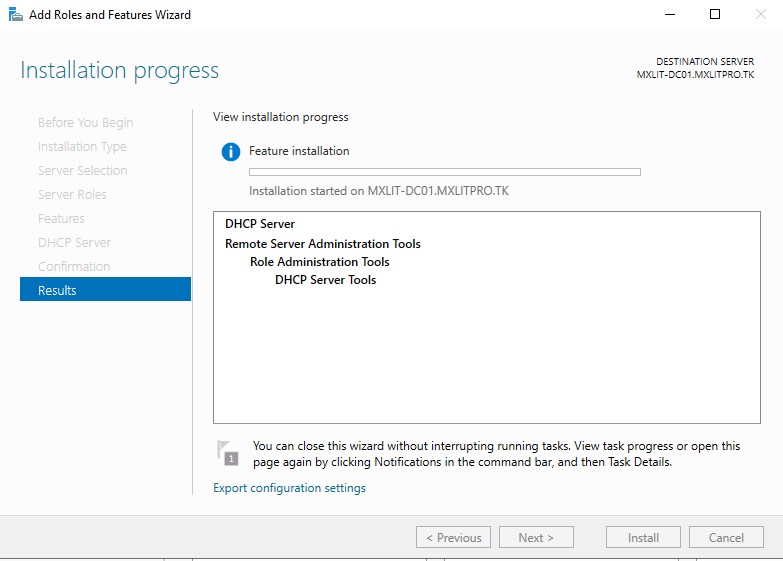This screenshot has height=561, width=783.
Task: Select Server Selection in sidebar
Action: coord(82,170)
